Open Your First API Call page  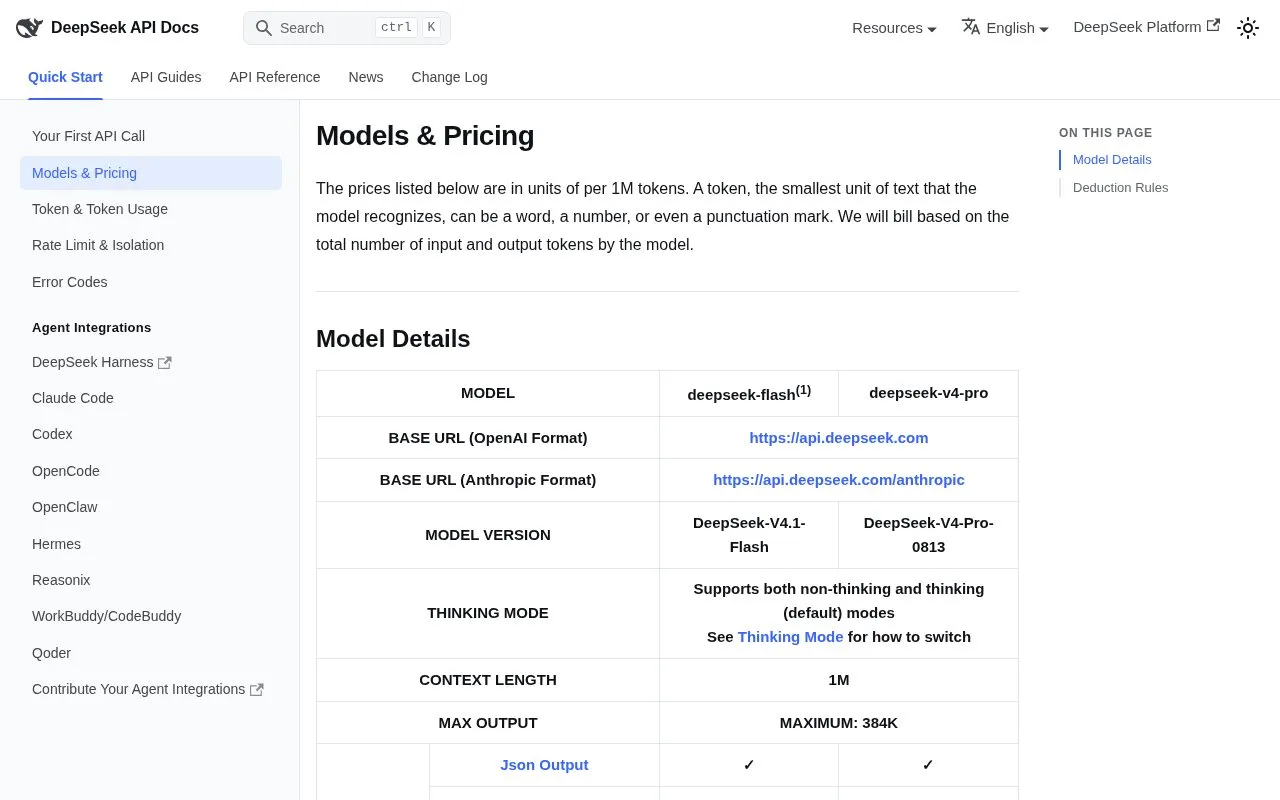tap(151, 136)
